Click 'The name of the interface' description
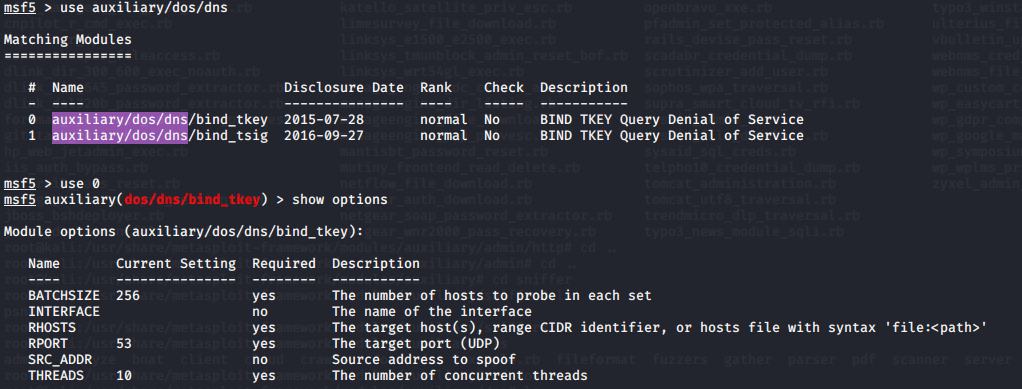Screen dimensions: 1022x389 pyautogui.click(x=432, y=311)
